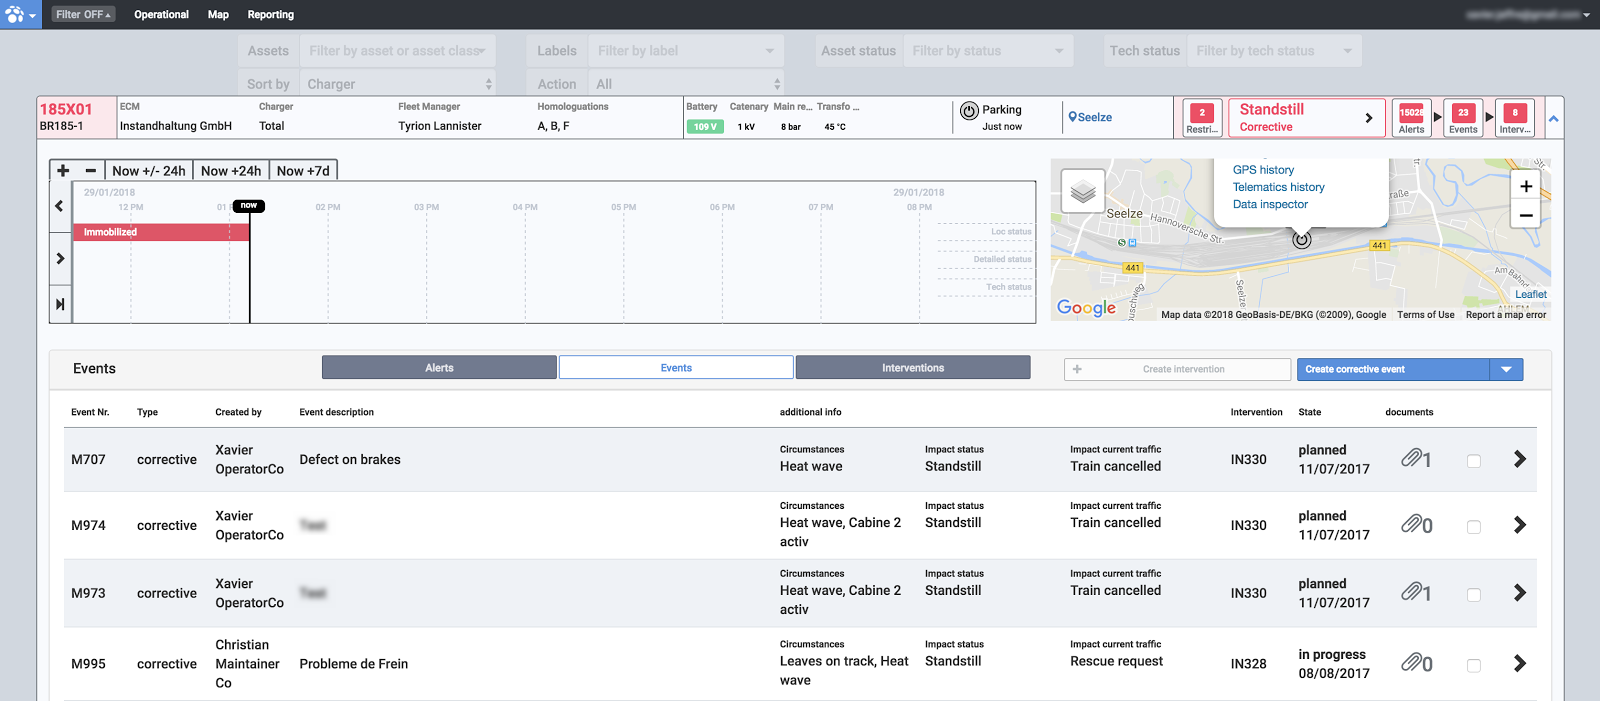This screenshot has width=1600, height=701.
Task: Click the timeline zoom-out minus icon
Action: pyautogui.click(x=90, y=171)
